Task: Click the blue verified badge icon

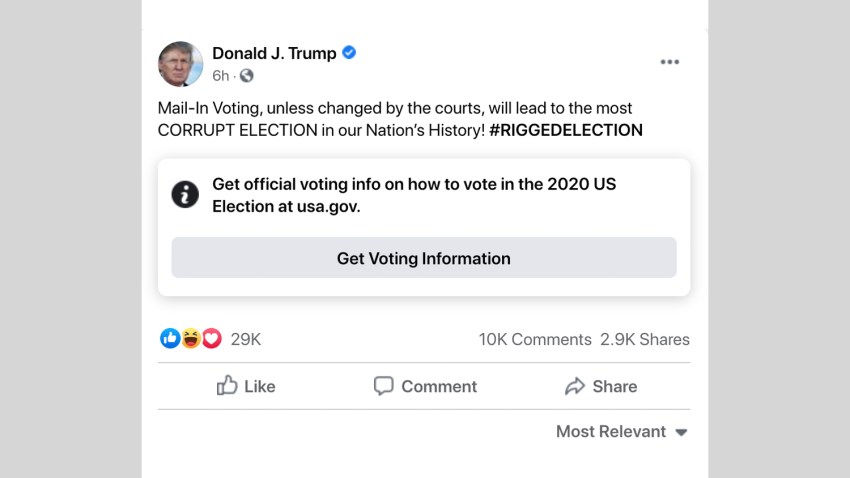Action: click(x=349, y=53)
